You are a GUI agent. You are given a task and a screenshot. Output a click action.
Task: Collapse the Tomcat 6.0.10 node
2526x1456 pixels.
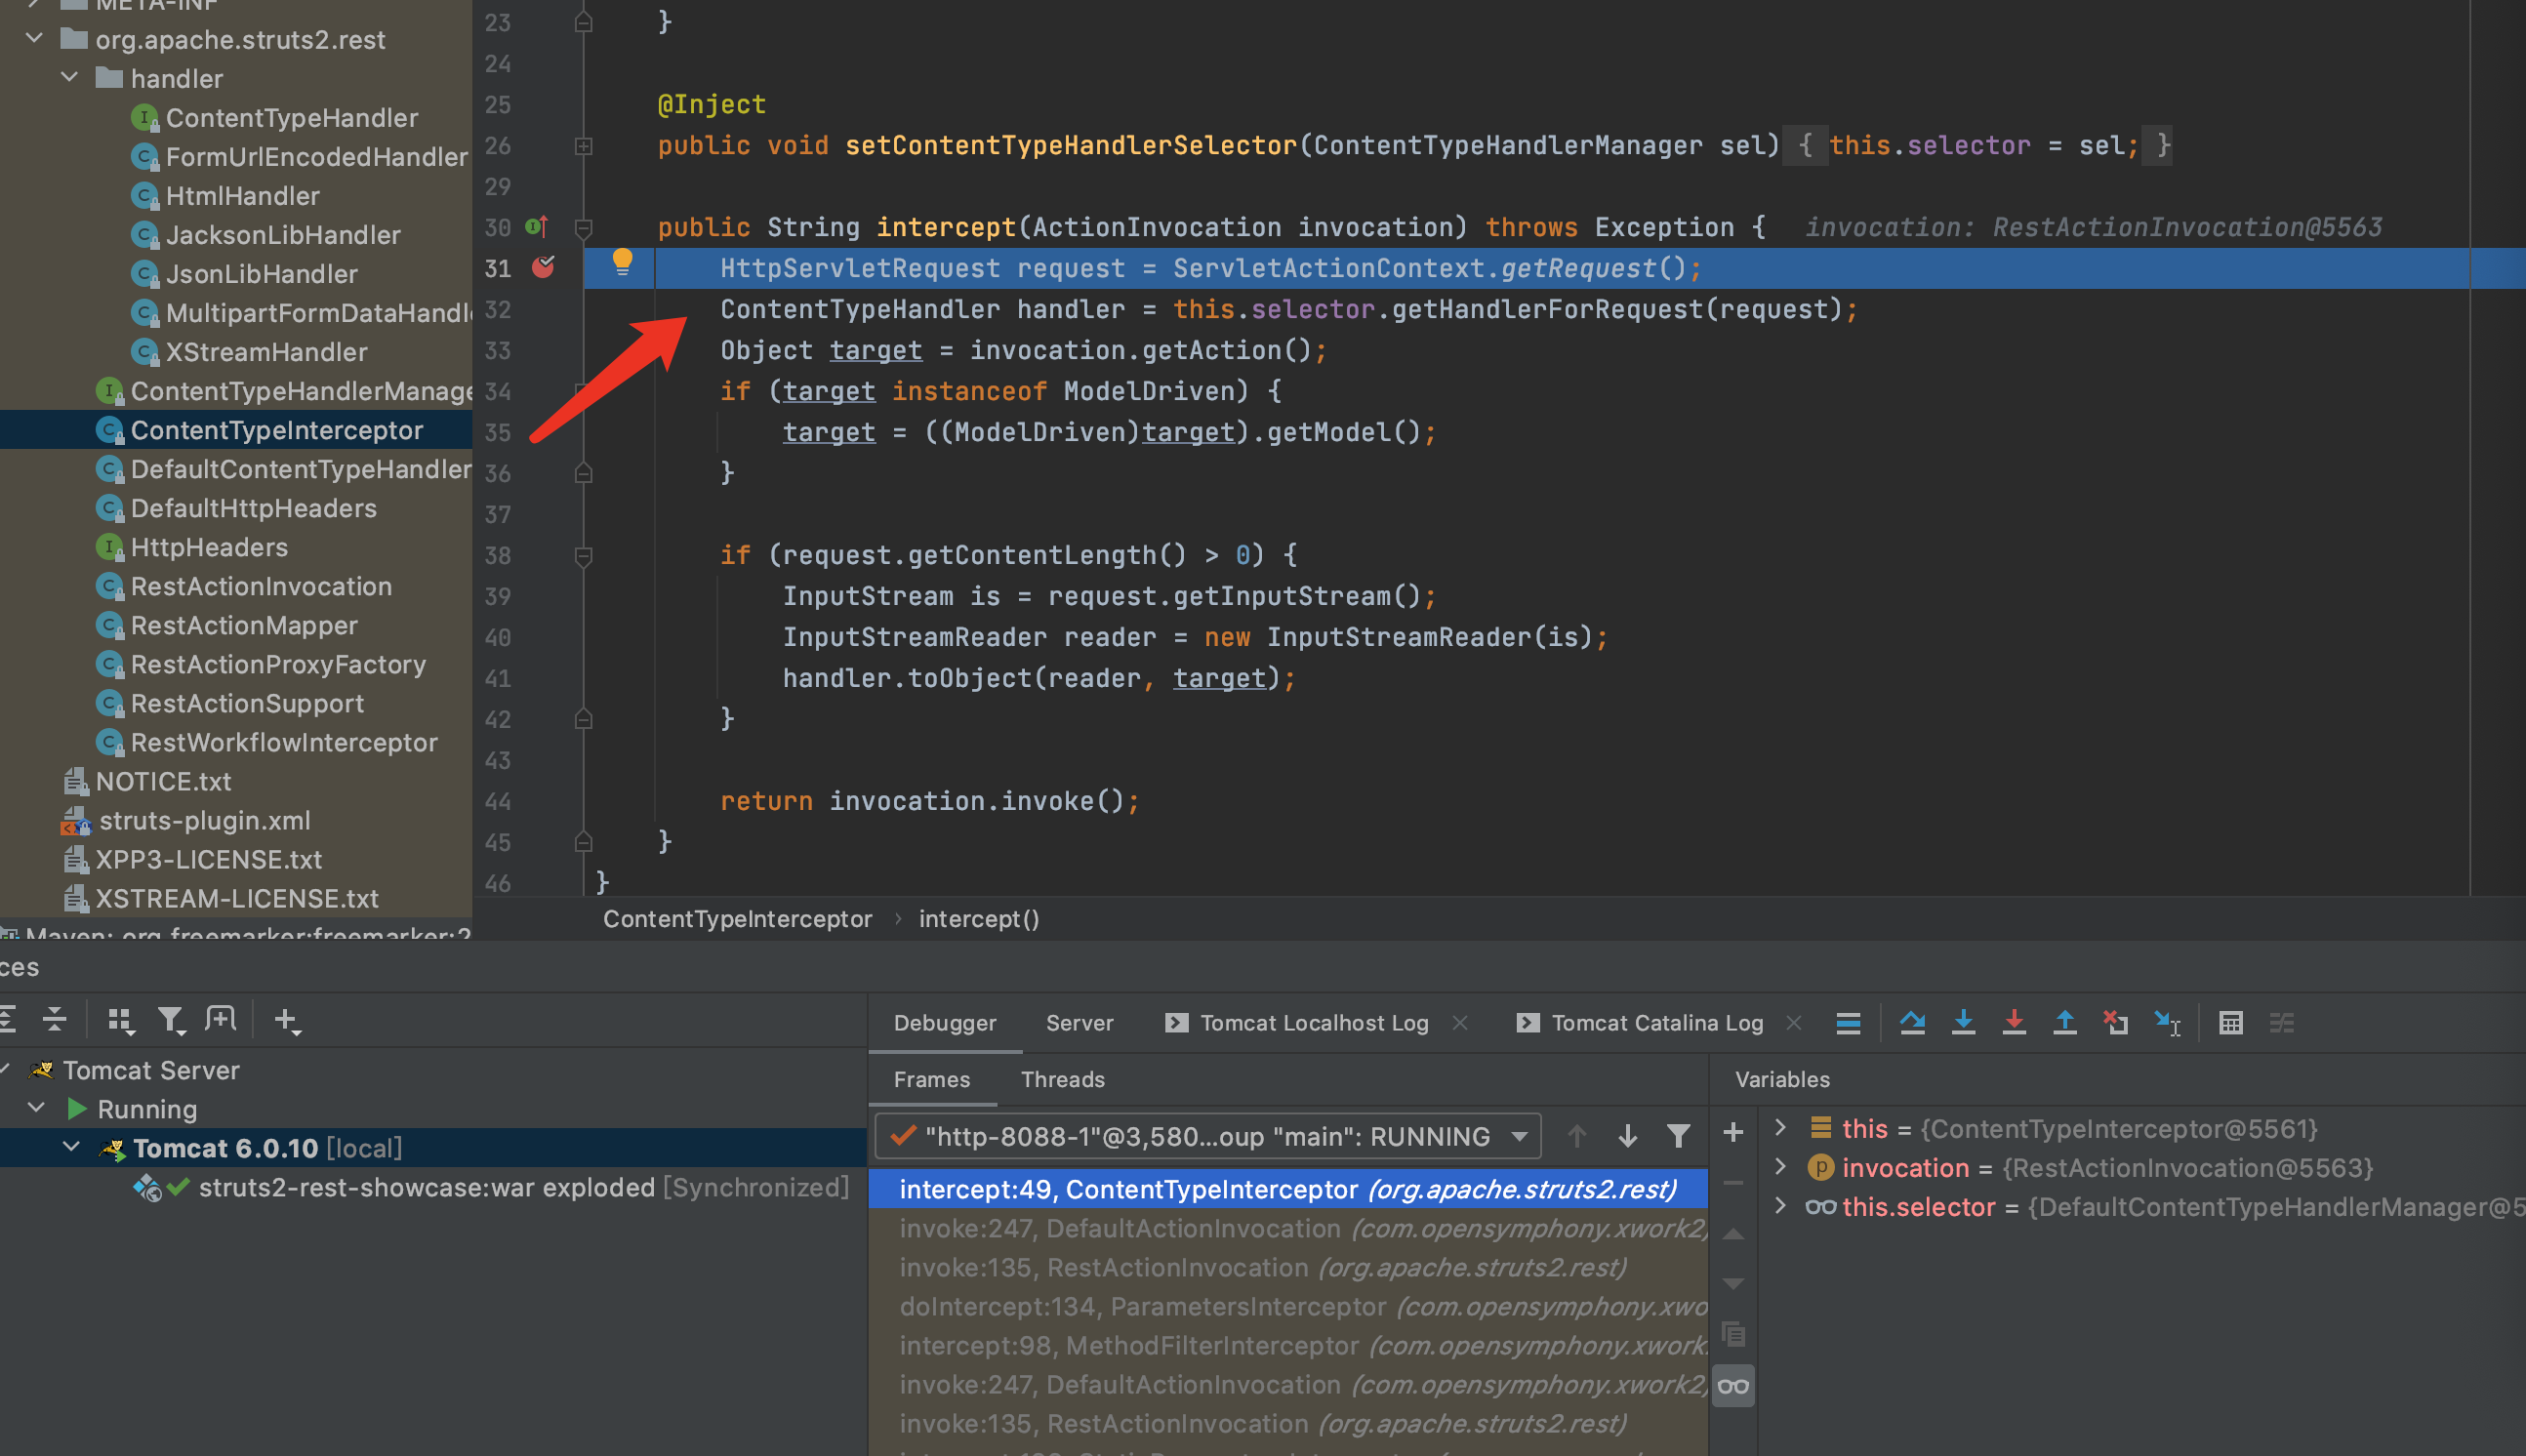coord(72,1147)
